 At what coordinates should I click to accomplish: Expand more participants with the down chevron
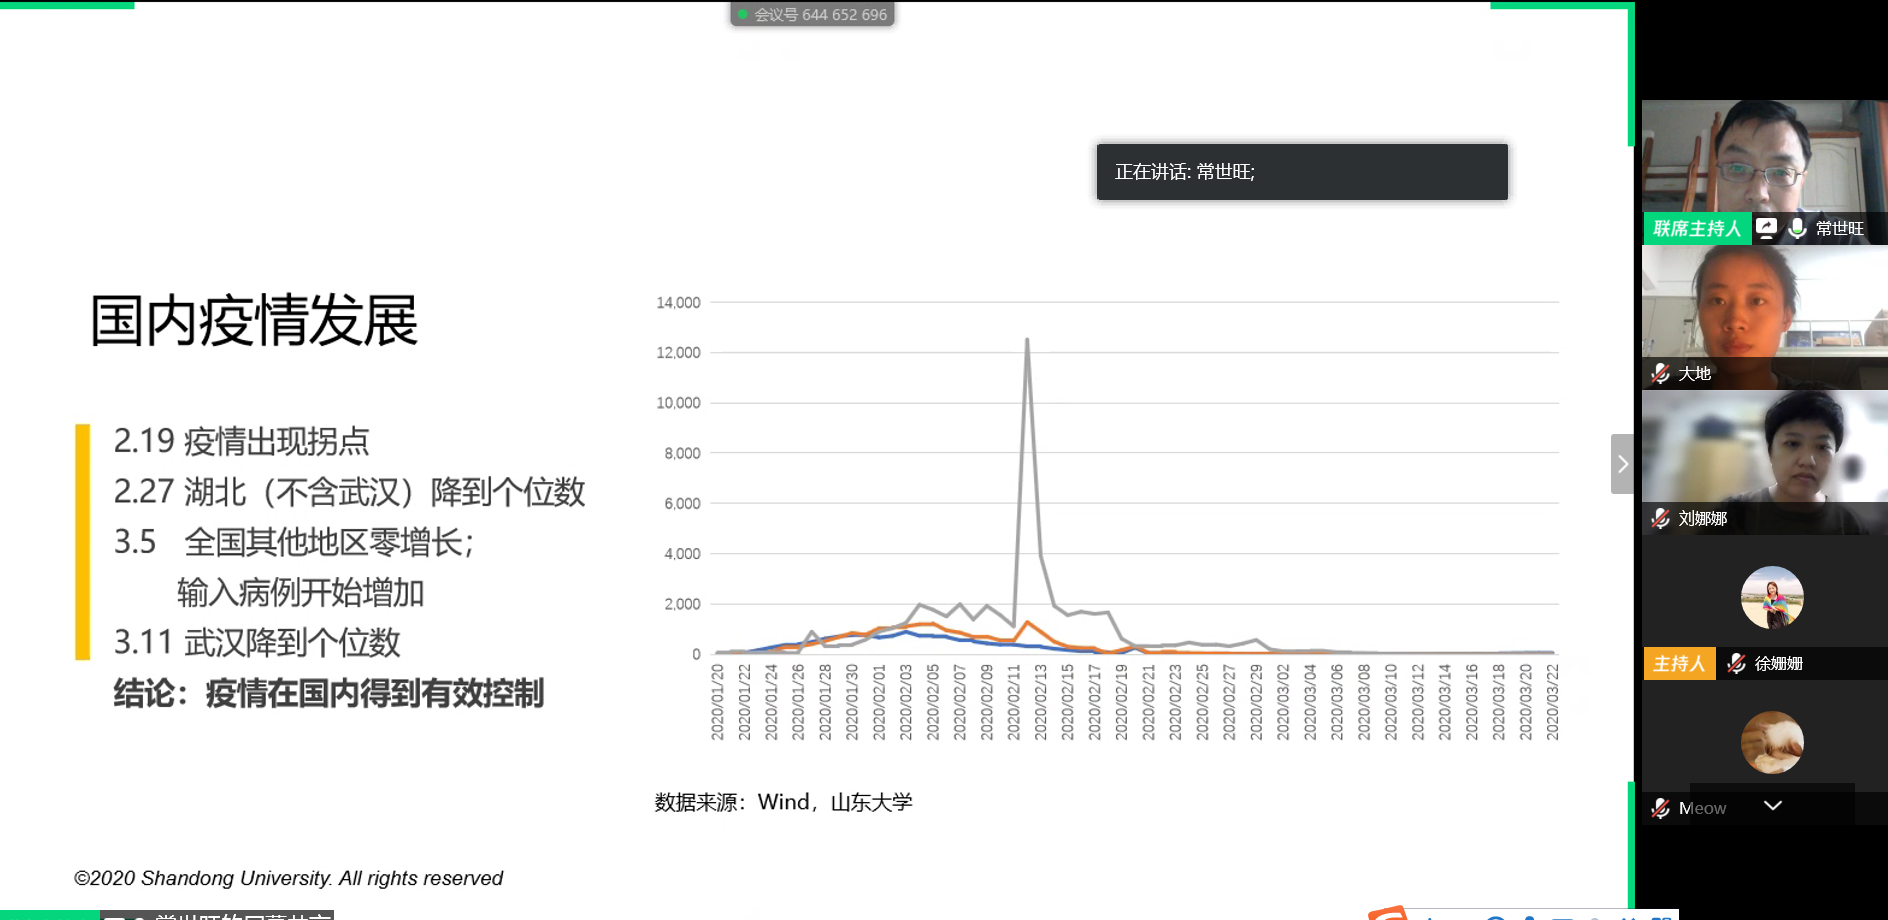click(1773, 806)
